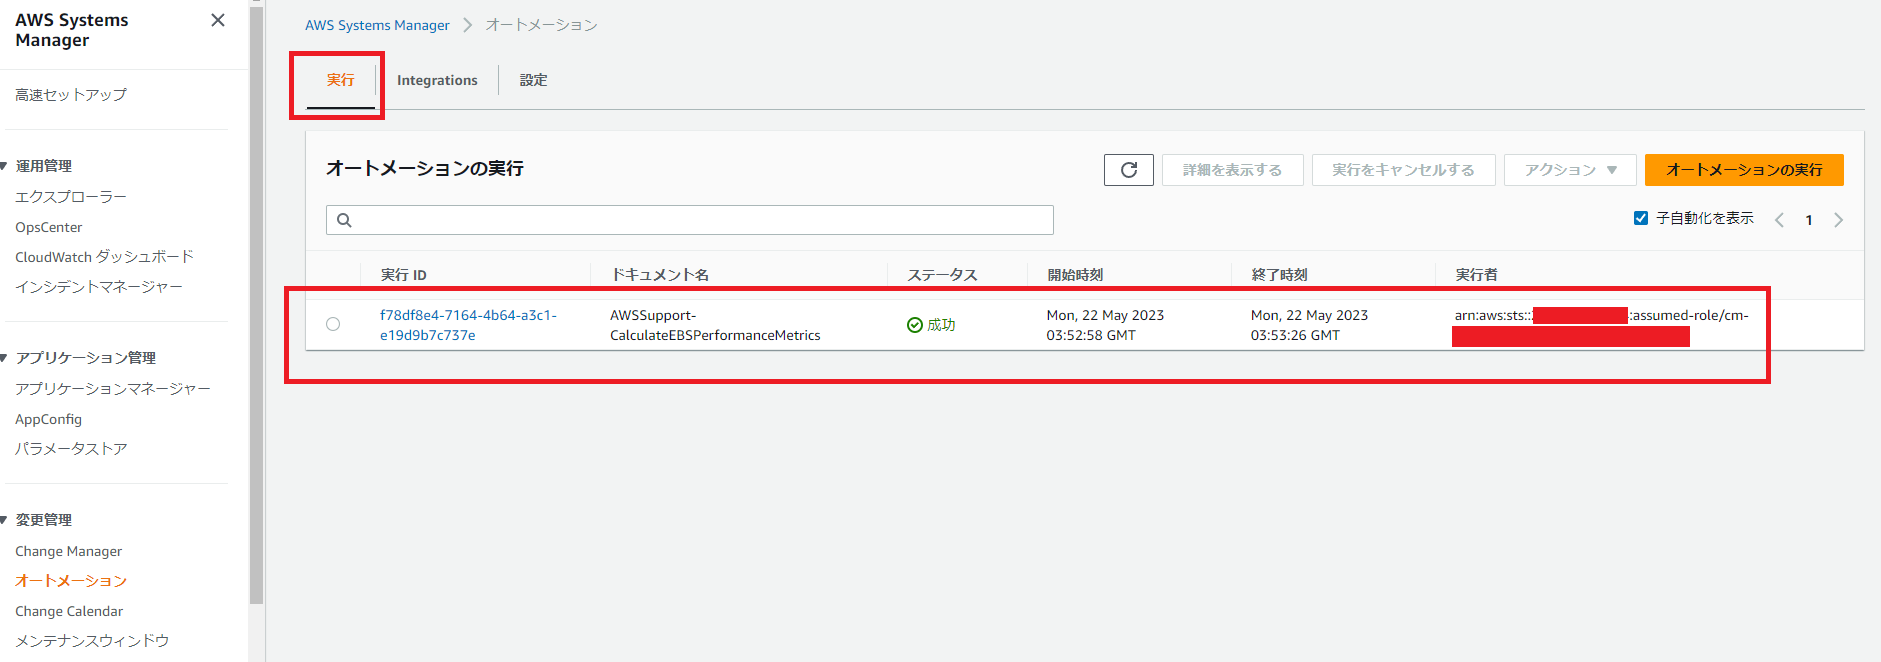Image resolution: width=1881 pixels, height=662 pixels.
Task: Click the 開始時刻 column header
Action: [1075, 275]
